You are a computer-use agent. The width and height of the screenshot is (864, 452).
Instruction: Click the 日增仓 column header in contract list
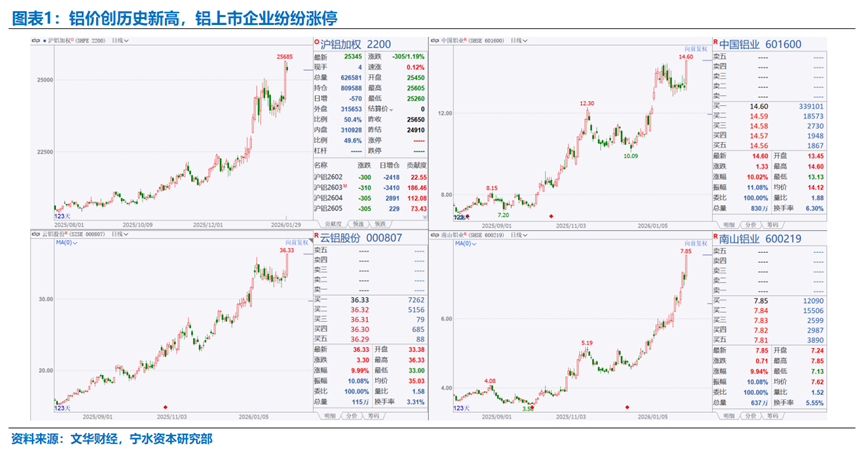pyautogui.click(x=390, y=165)
